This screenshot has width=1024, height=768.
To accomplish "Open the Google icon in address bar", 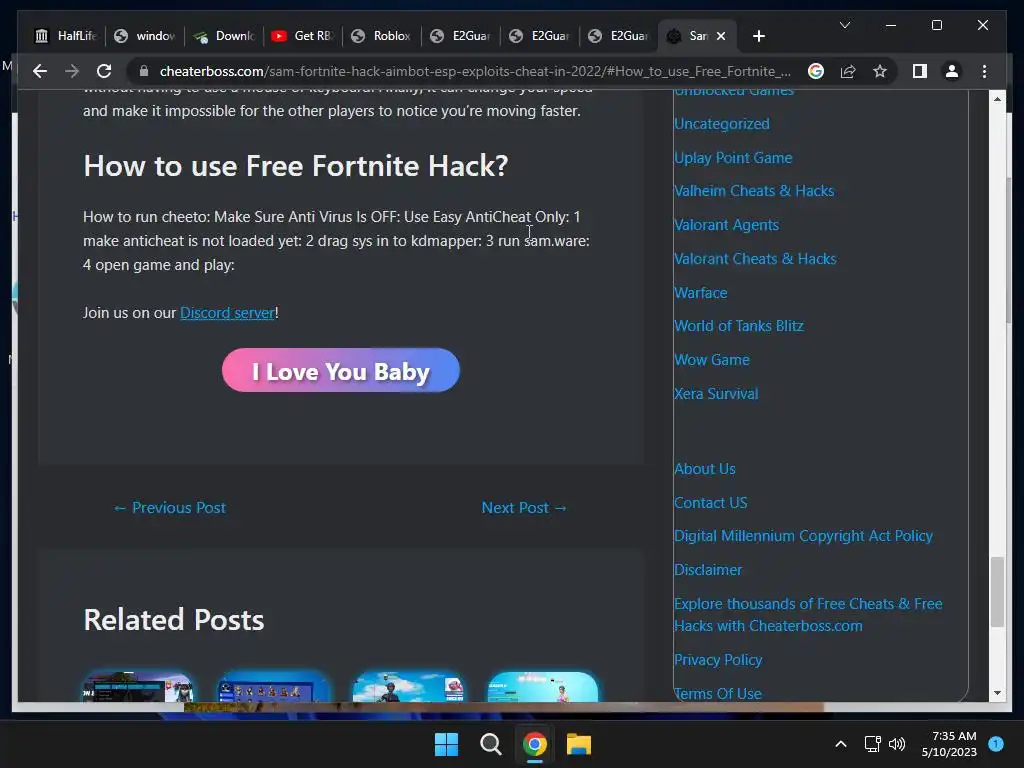I will [816, 71].
